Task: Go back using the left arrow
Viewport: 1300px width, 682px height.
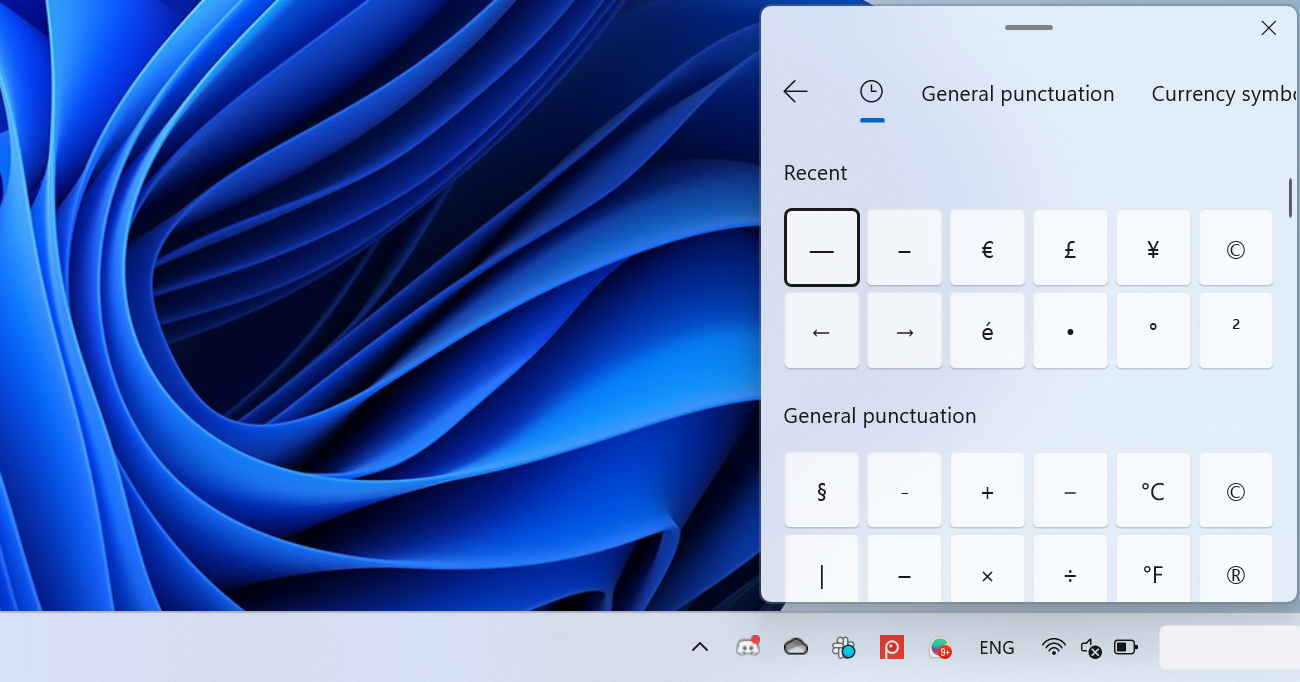Action: pos(795,92)
